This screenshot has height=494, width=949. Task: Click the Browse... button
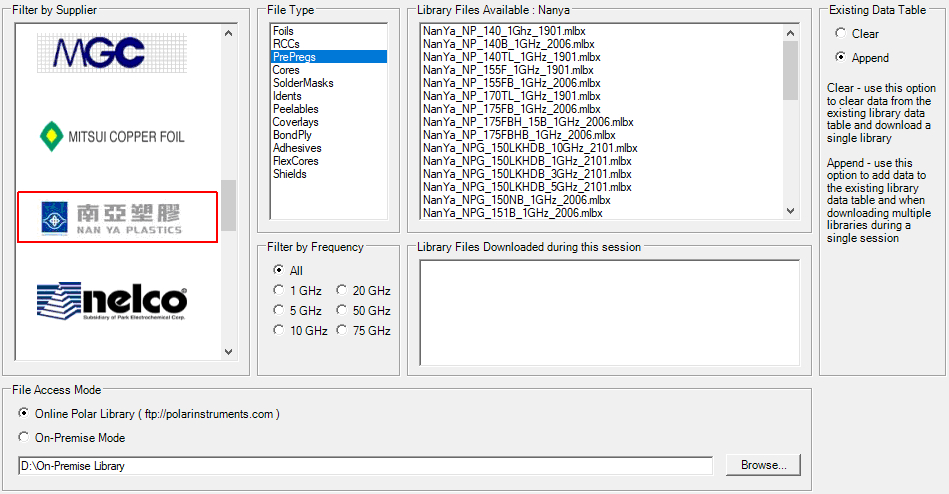763,465
